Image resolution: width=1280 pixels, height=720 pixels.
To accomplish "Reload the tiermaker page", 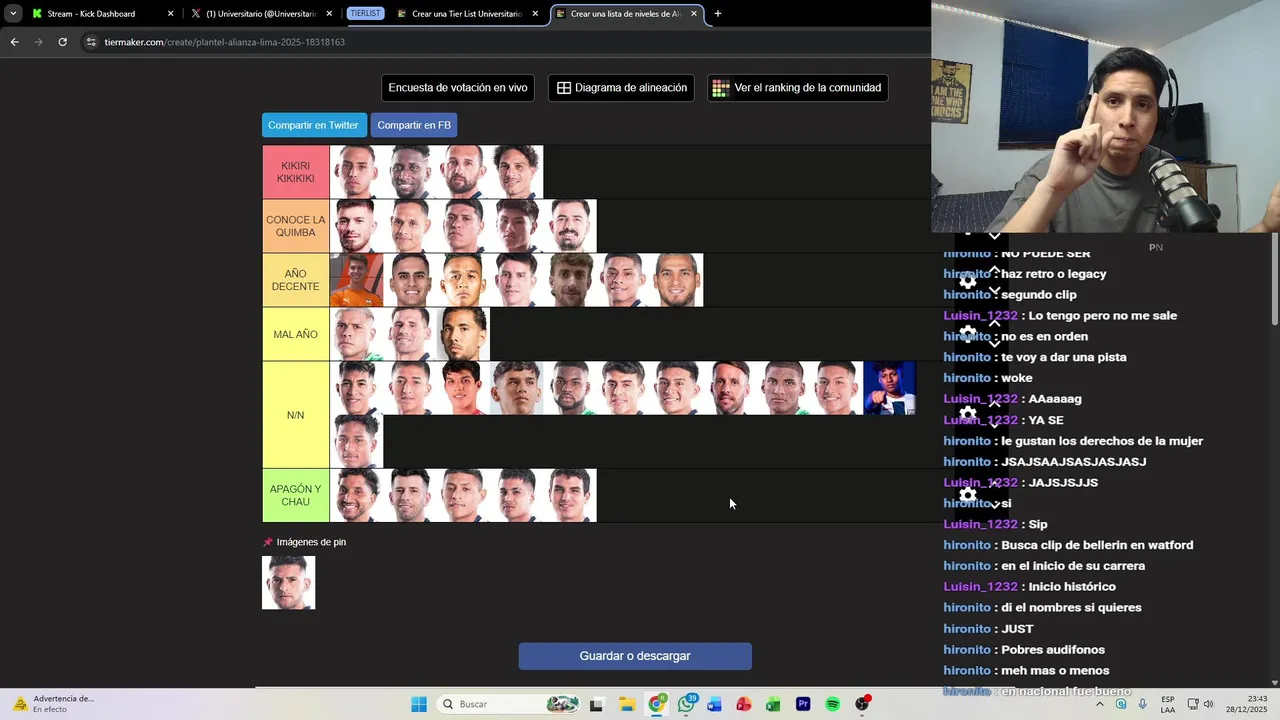I will (62, 42).
